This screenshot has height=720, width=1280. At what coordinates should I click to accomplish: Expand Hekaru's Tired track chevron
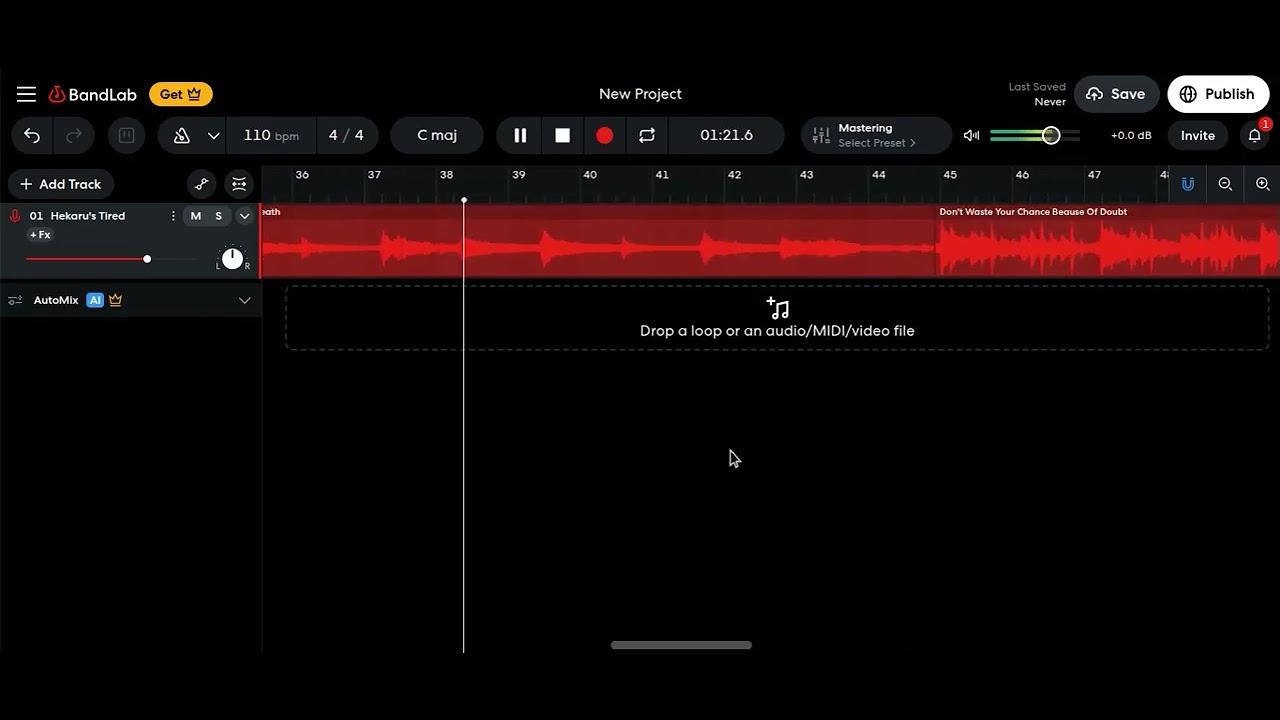pos(244,216)
